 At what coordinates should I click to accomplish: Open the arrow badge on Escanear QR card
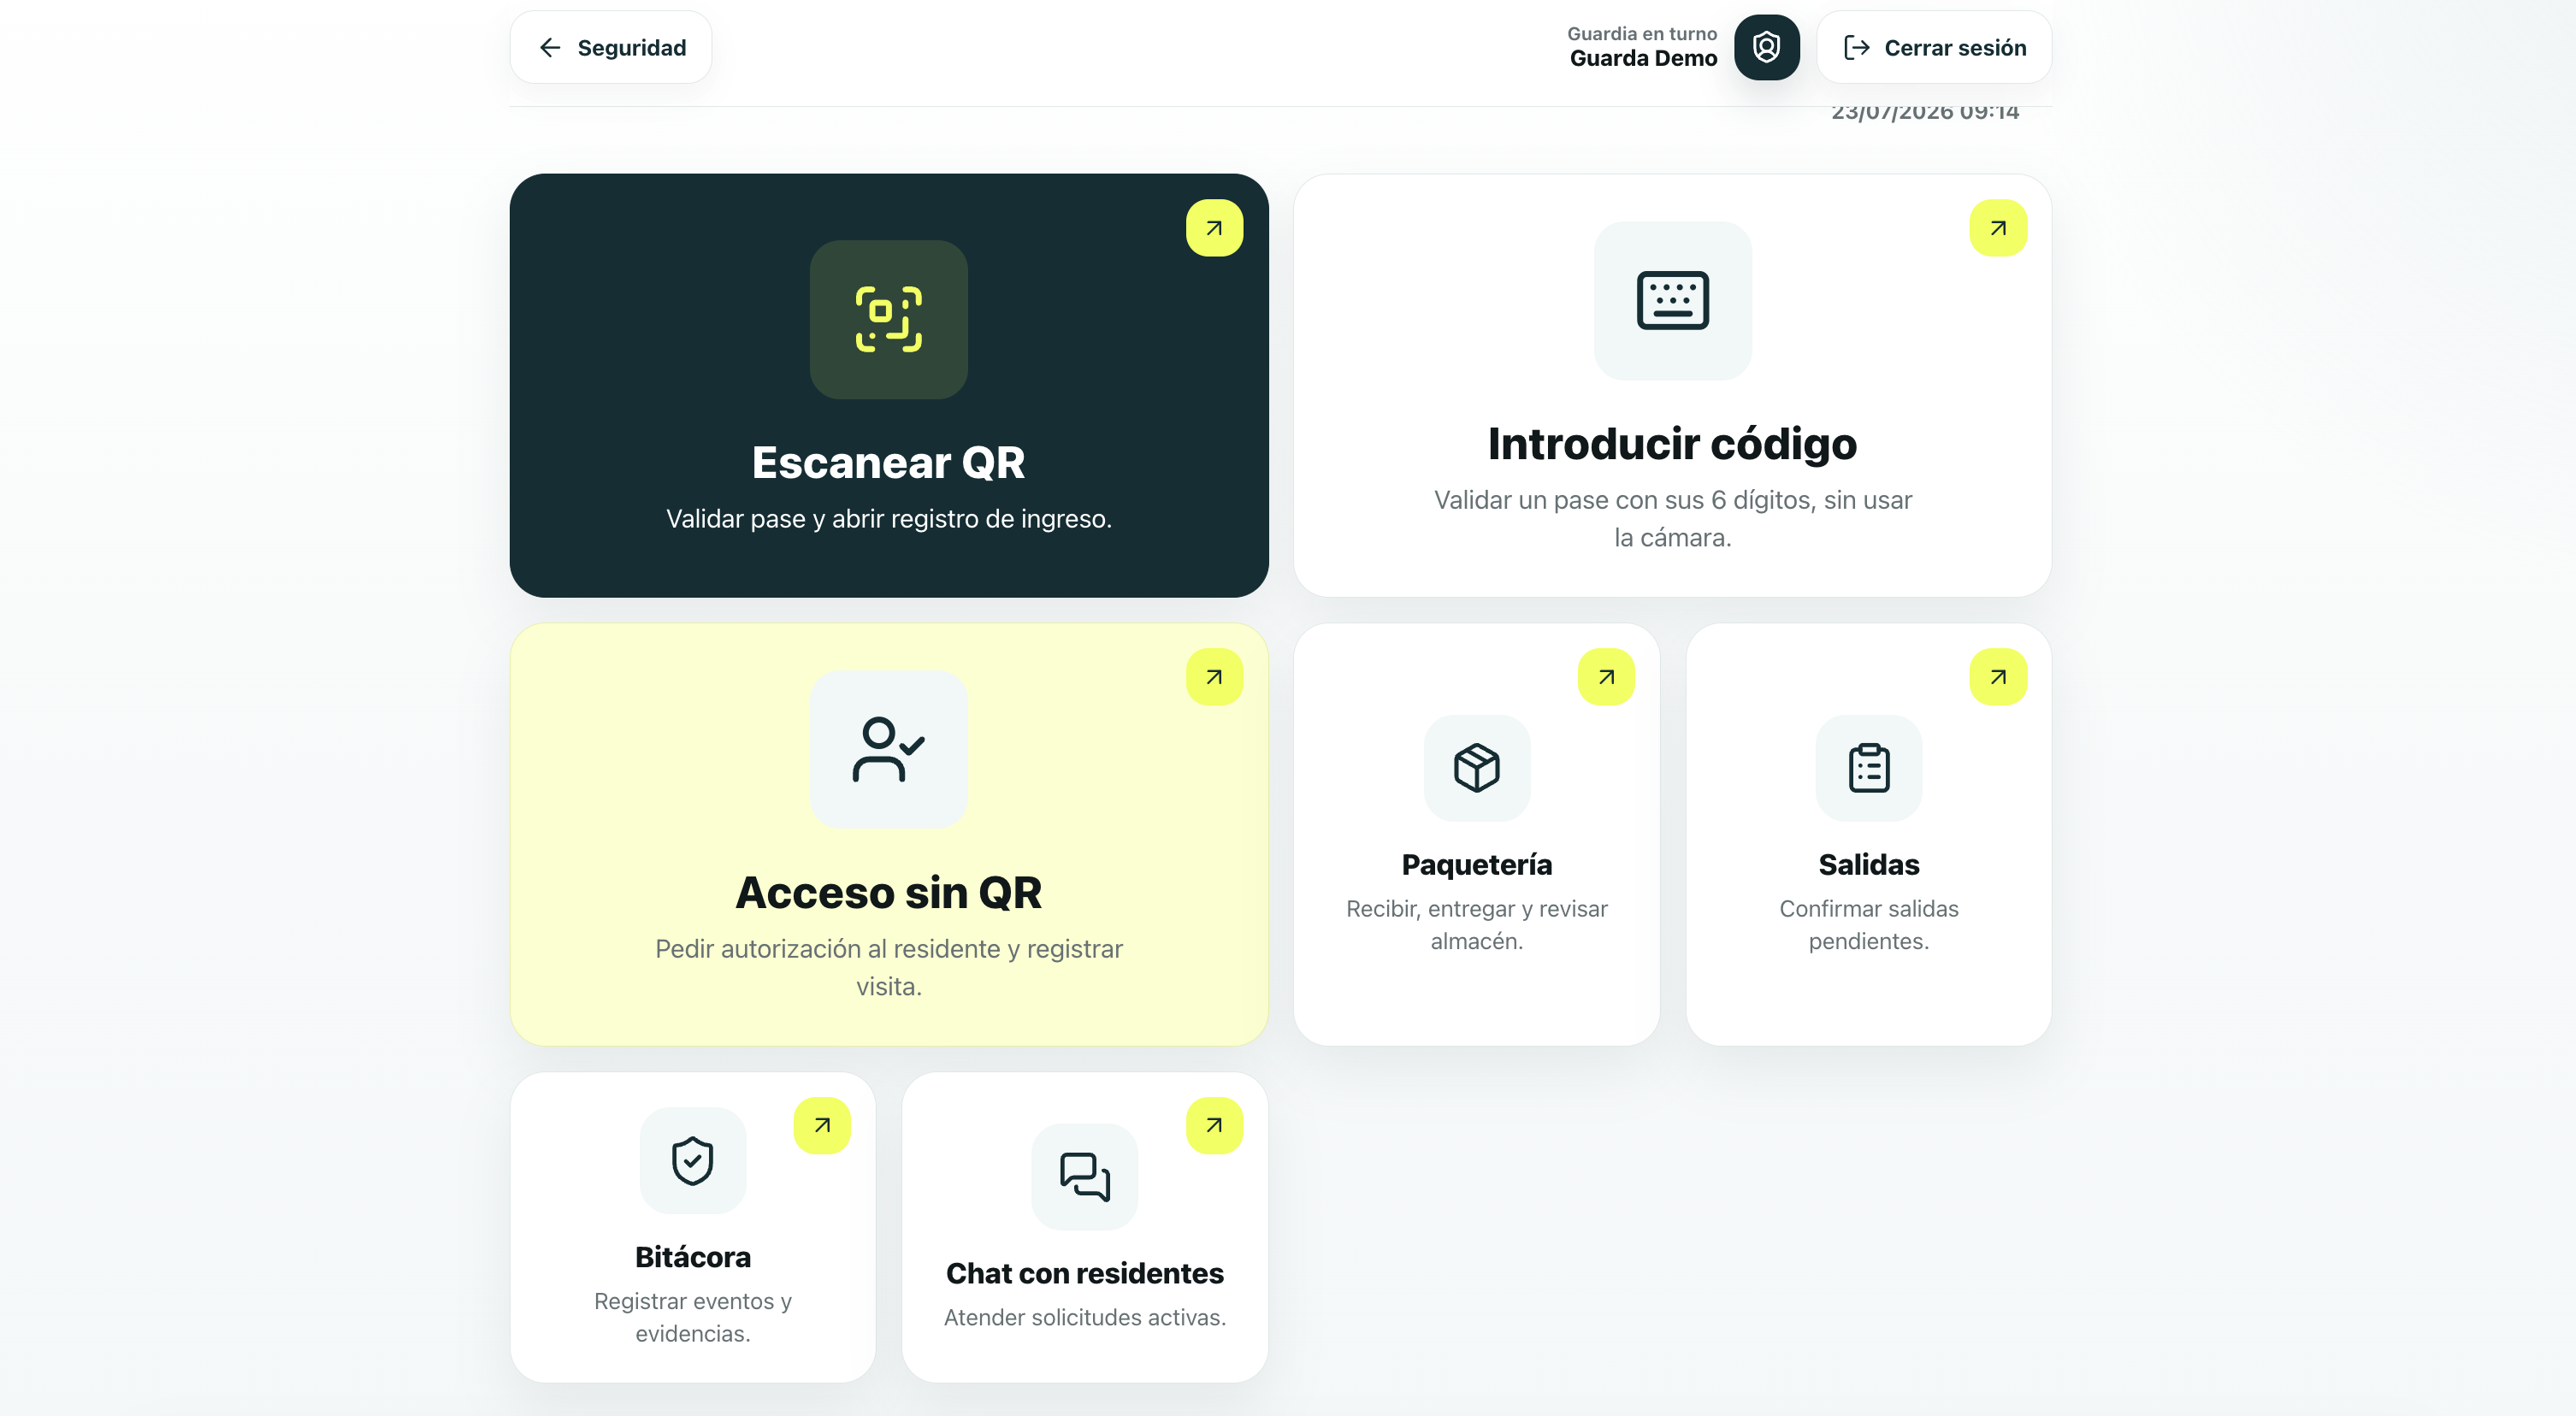point(1214,228)
